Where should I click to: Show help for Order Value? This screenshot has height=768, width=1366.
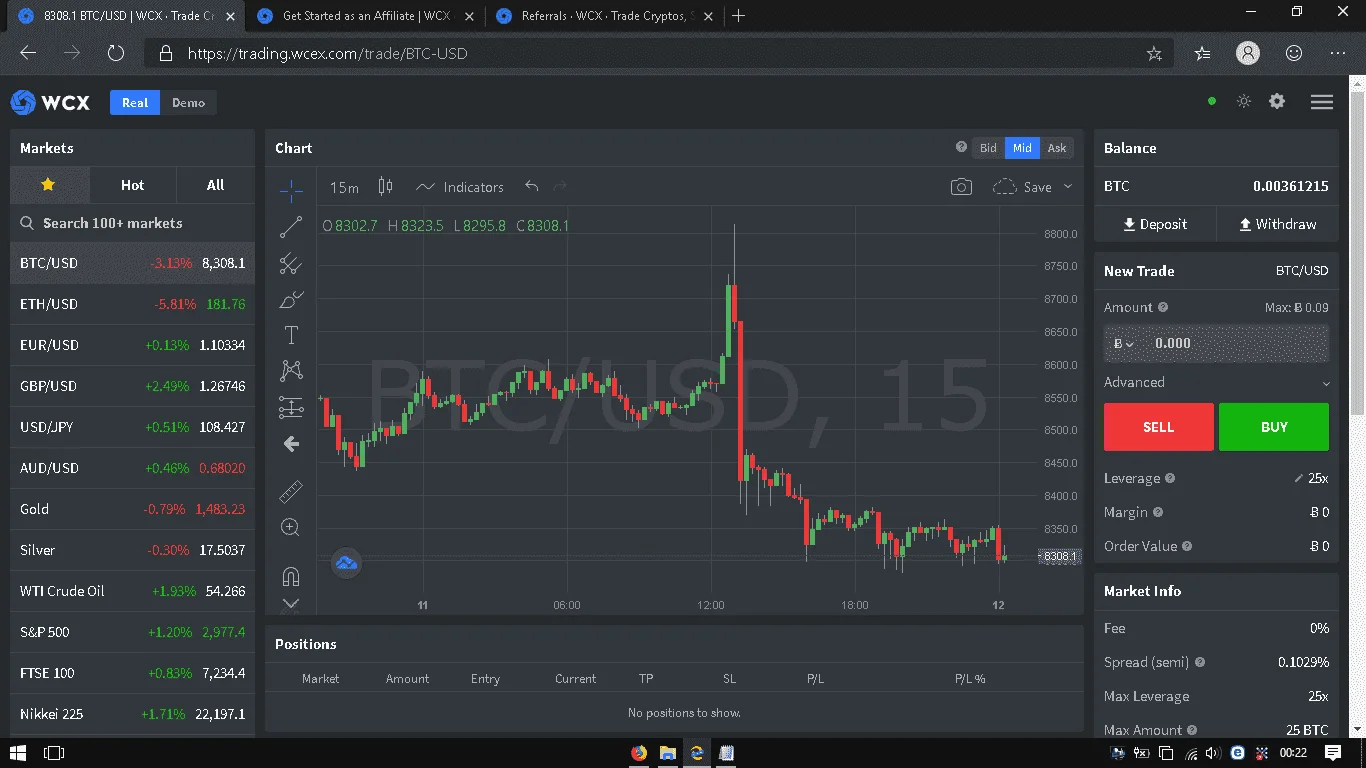[1187, 547]
